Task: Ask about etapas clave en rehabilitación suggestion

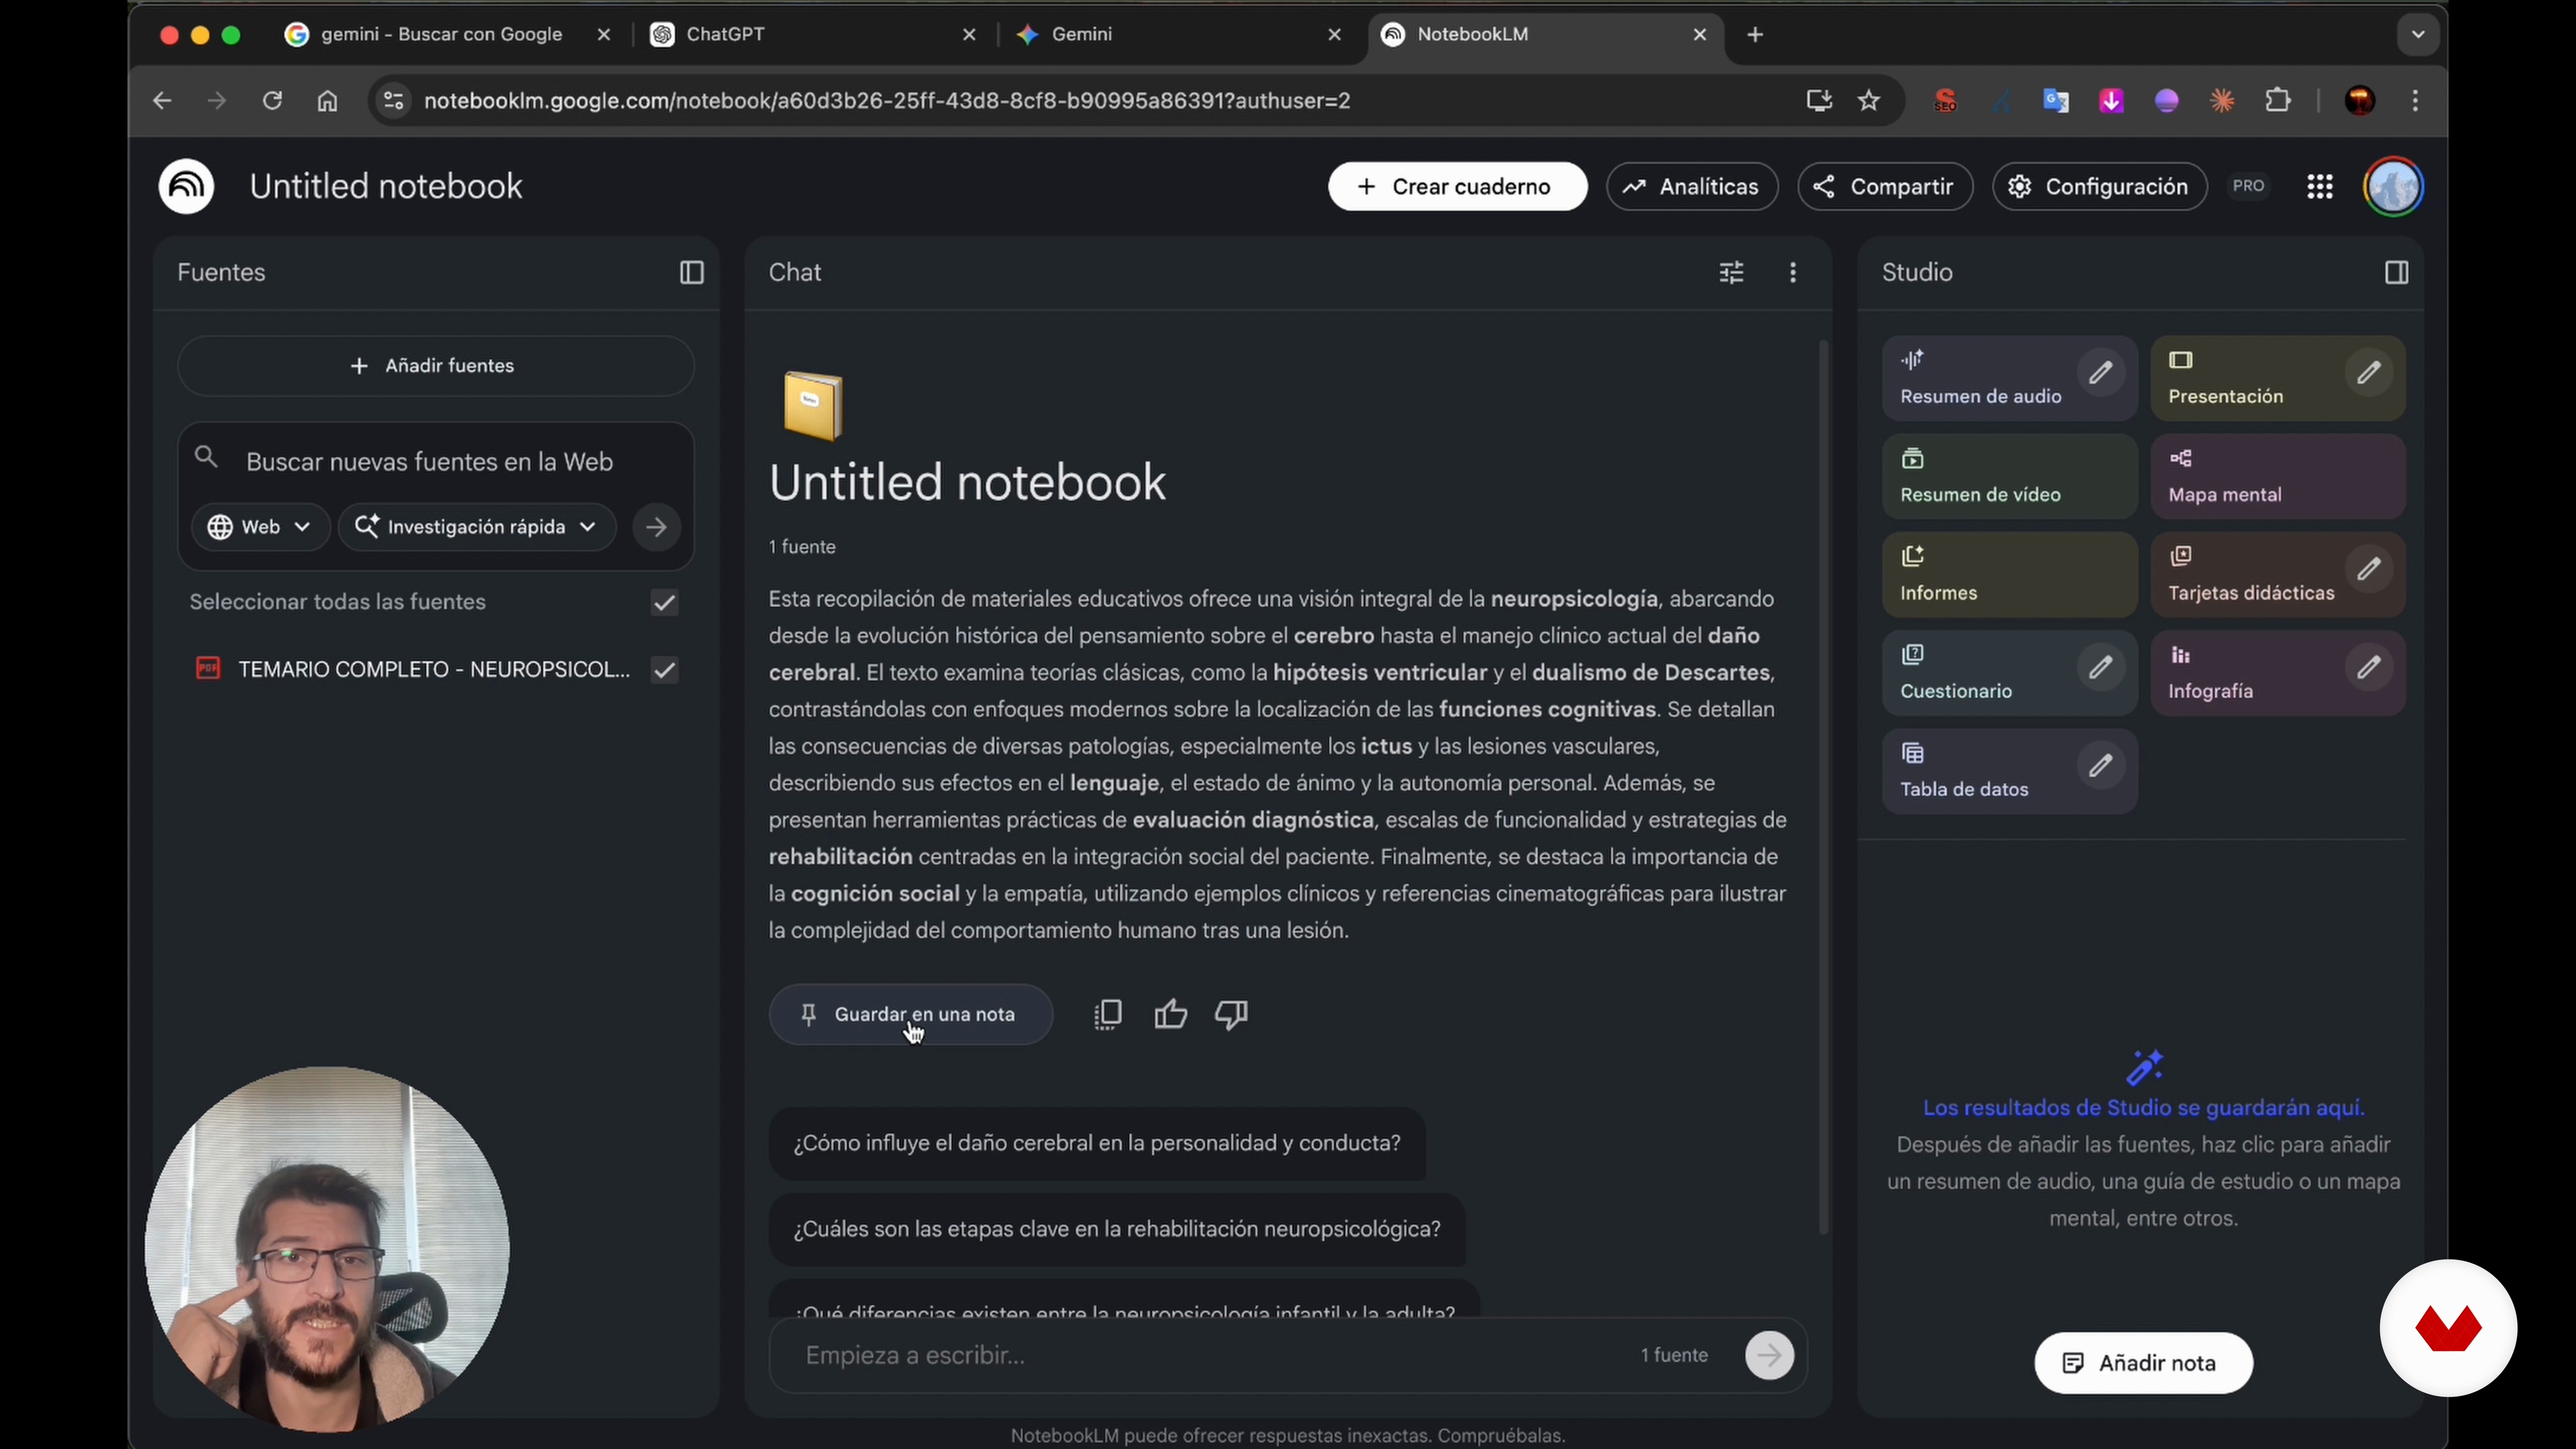Action: pos(1116,1229)
